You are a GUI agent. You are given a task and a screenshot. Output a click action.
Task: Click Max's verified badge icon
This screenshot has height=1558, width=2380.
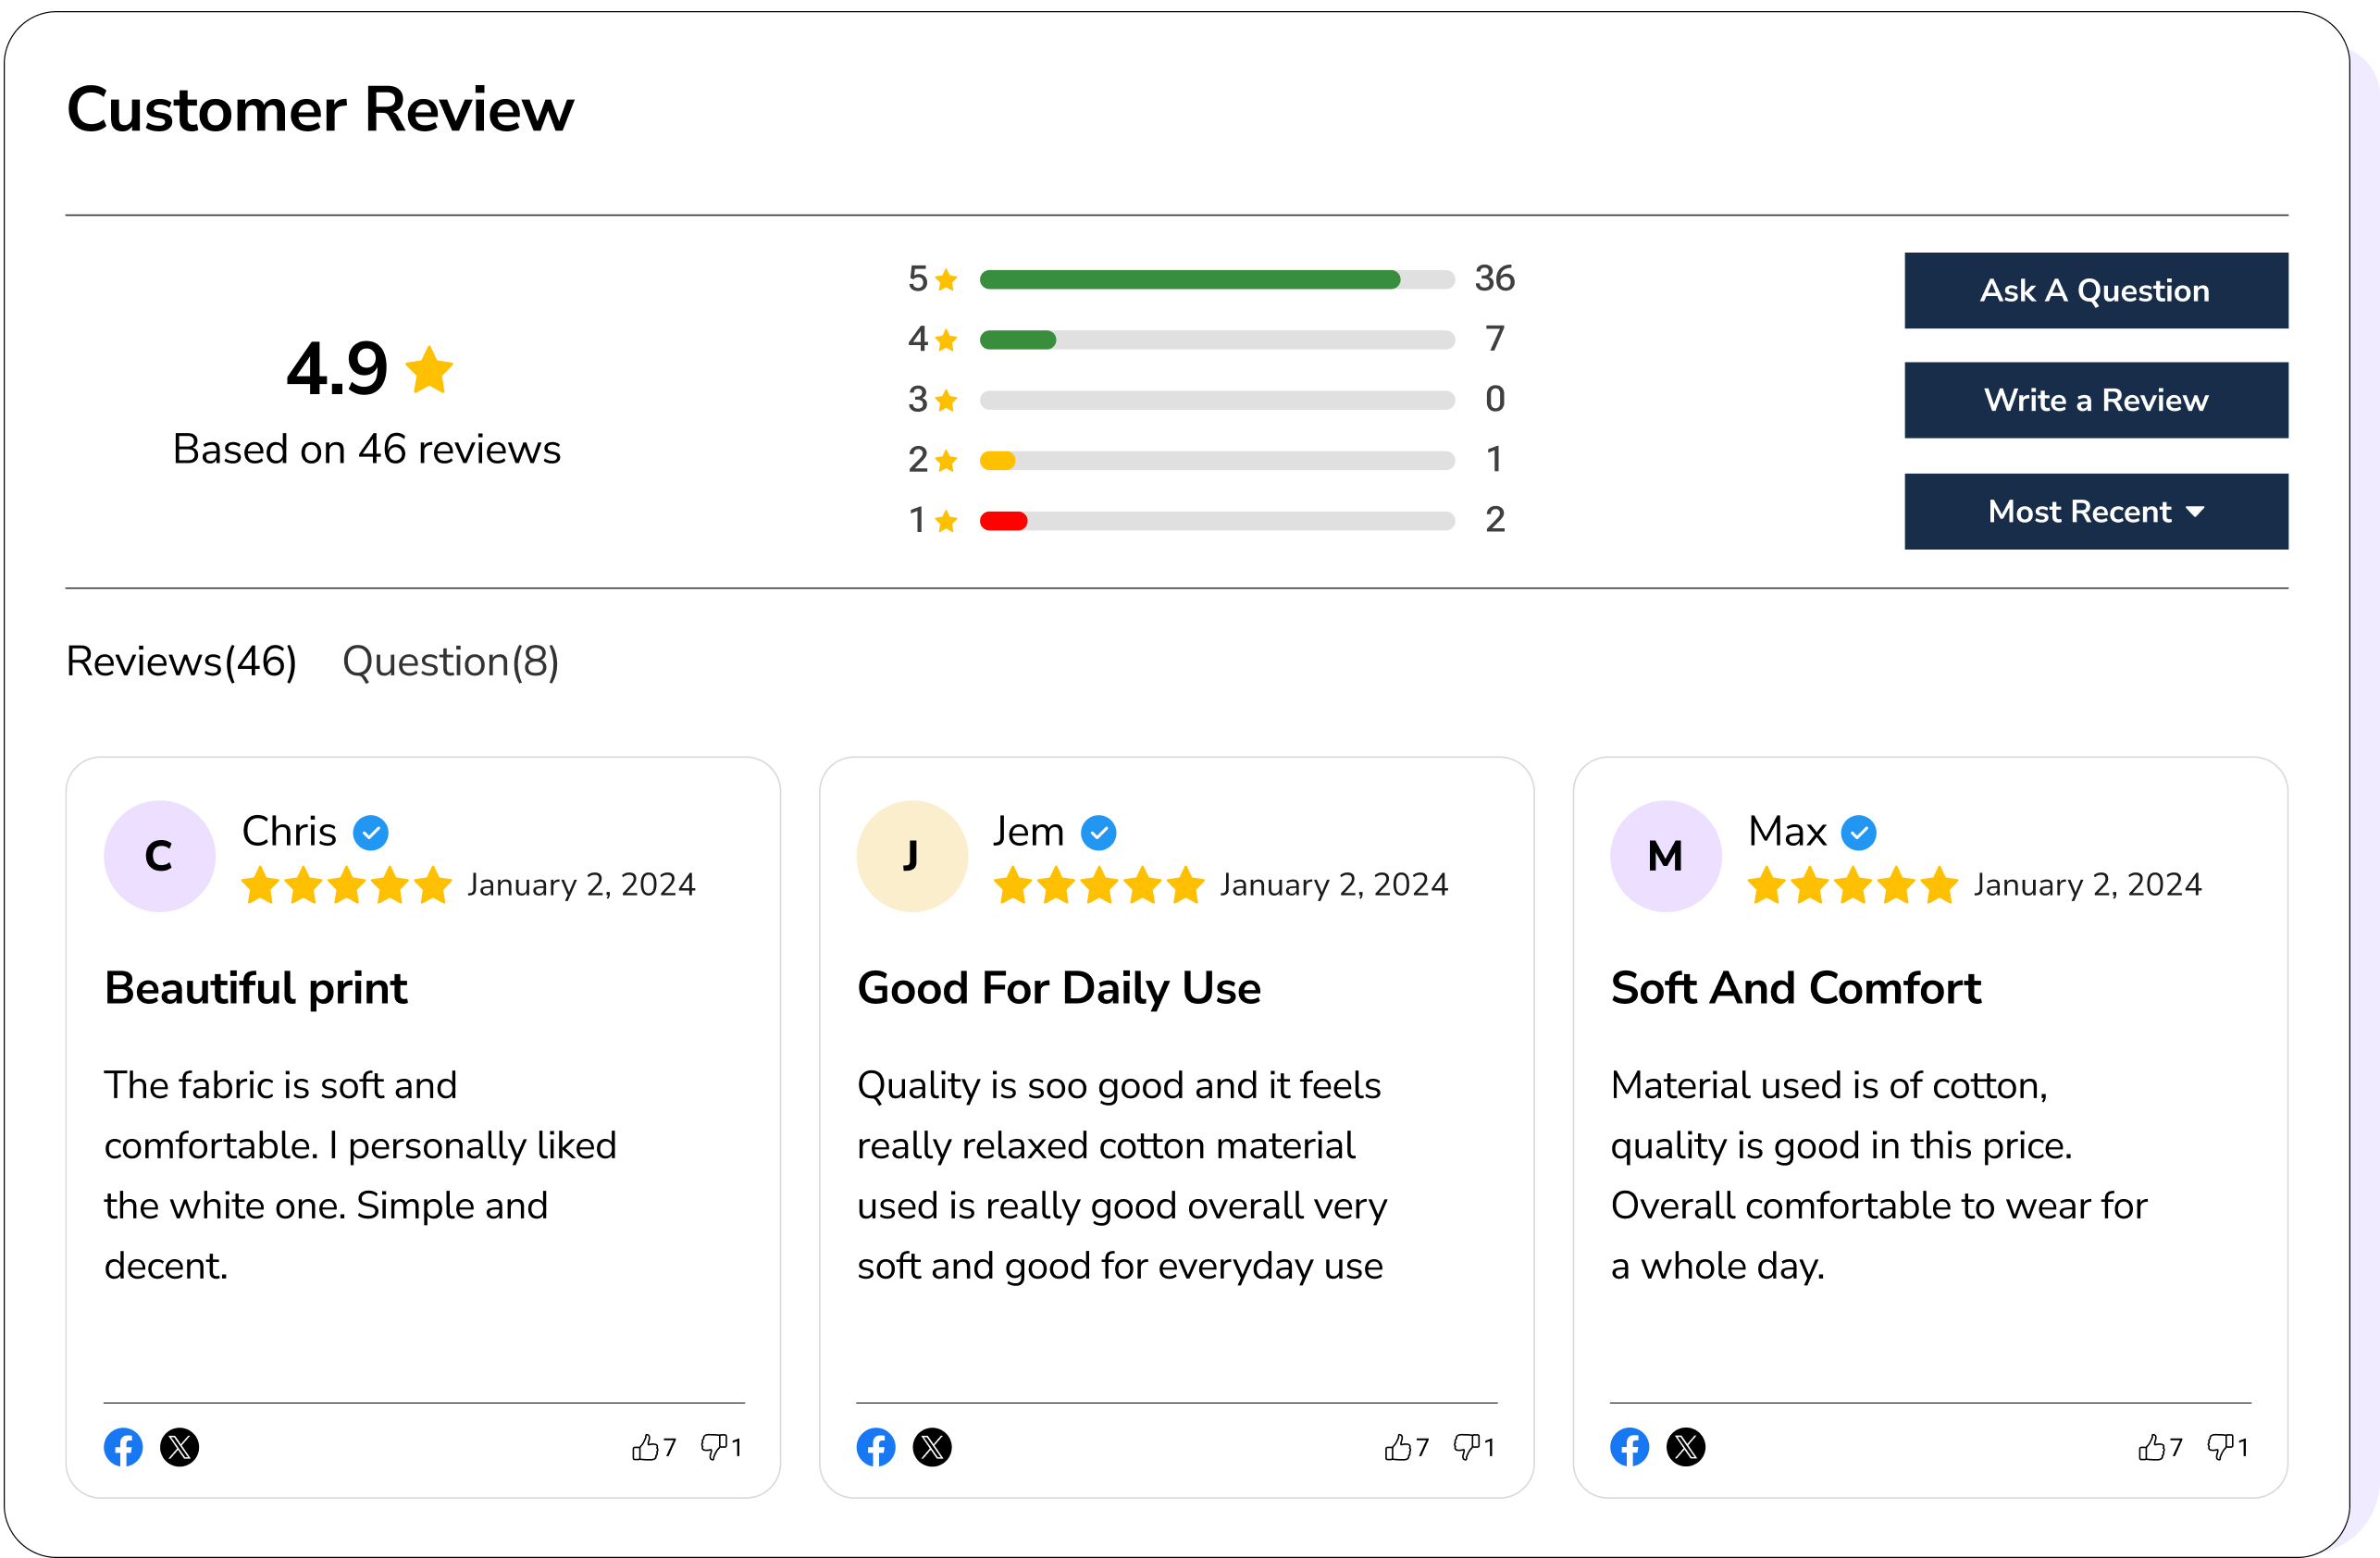[1859, 832]
